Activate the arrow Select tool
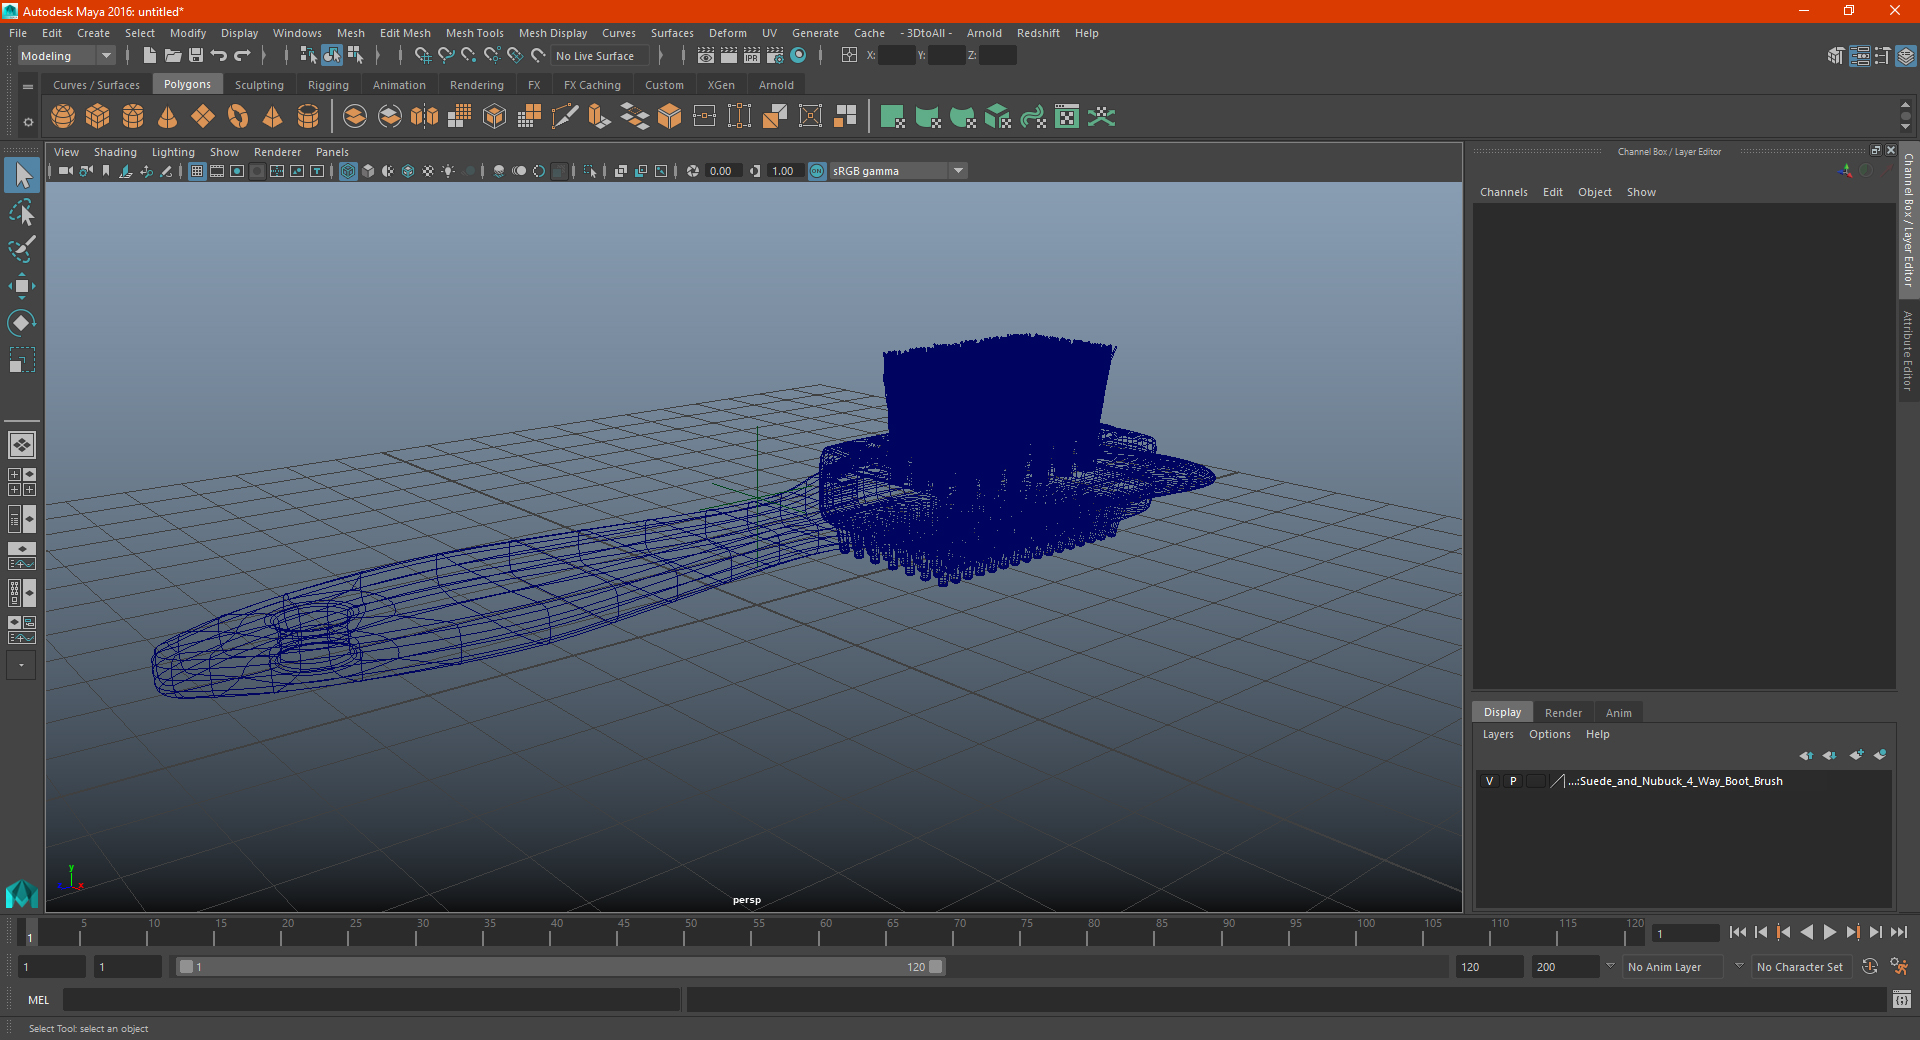Screen dimensions: 1920x1040 point(21,175)
